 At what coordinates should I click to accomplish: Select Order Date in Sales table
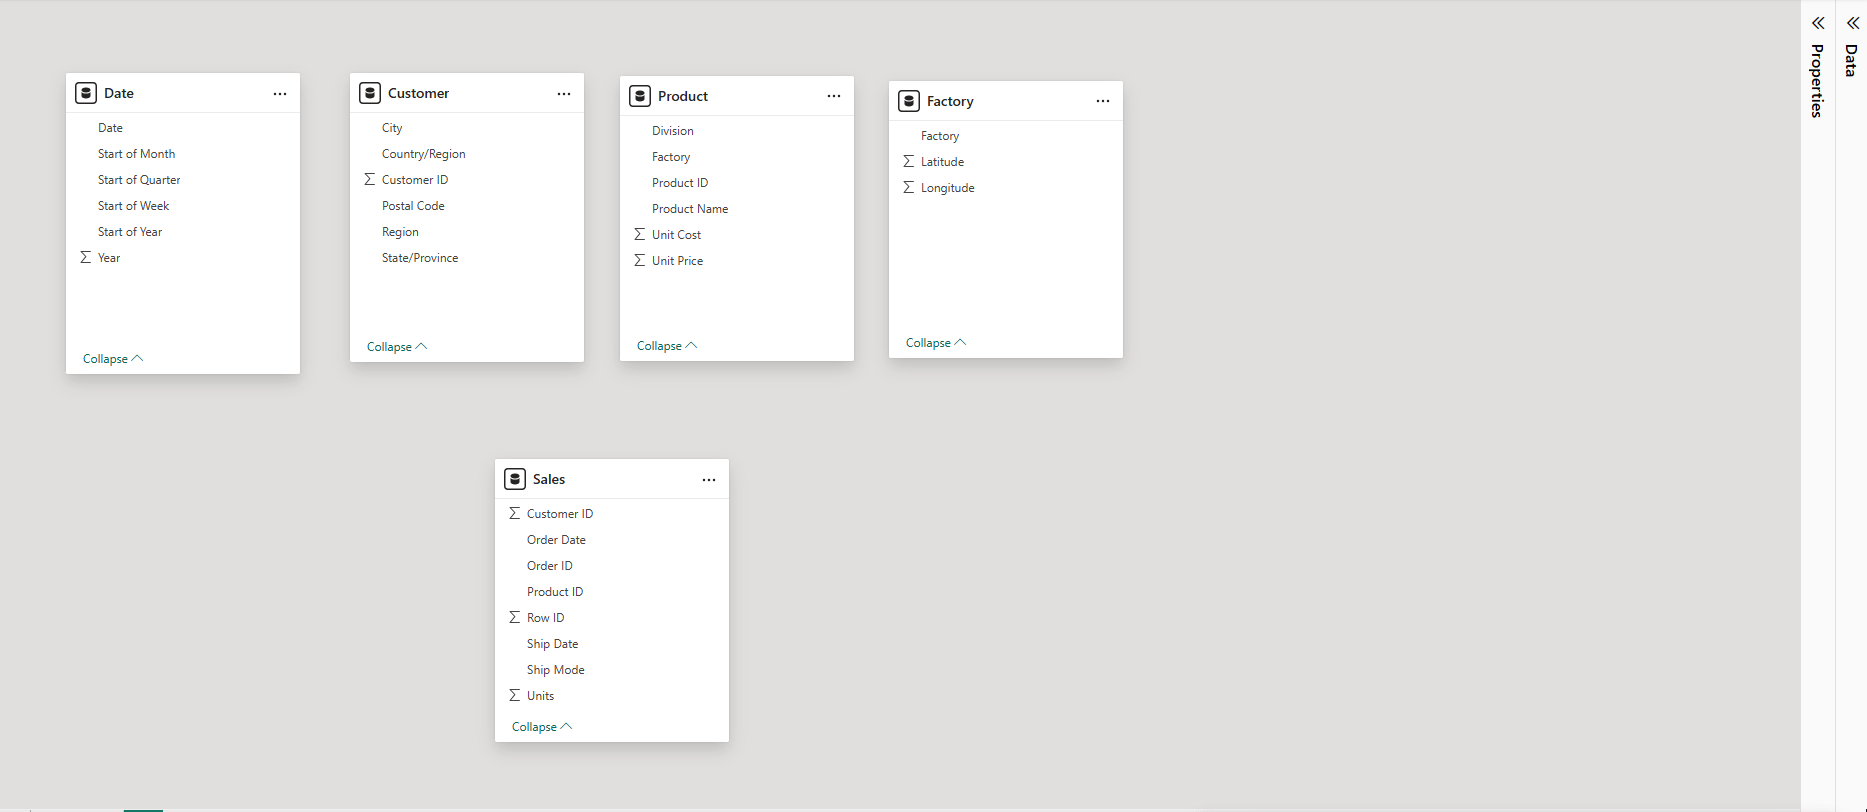coord(612,540)
